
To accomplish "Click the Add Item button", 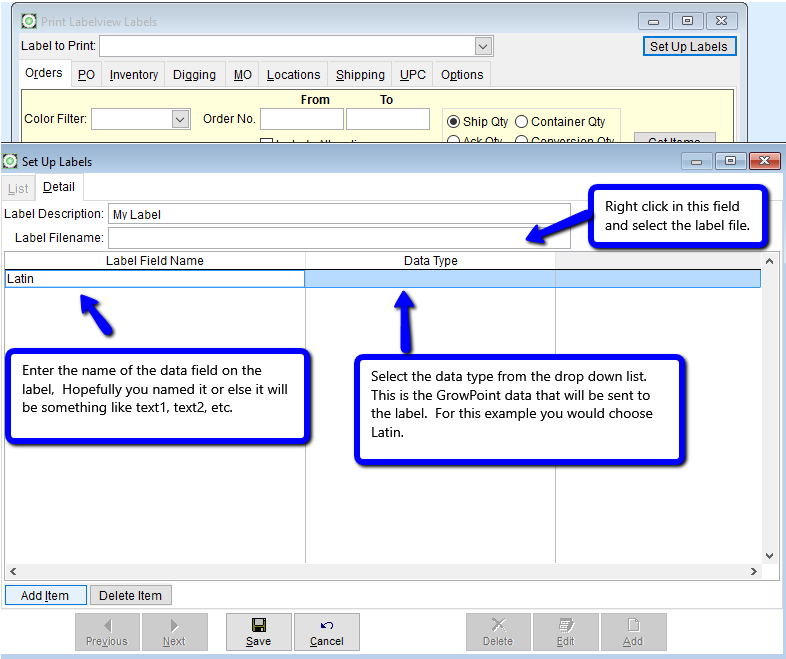I will pyautogui.click(x=45, y=595).
